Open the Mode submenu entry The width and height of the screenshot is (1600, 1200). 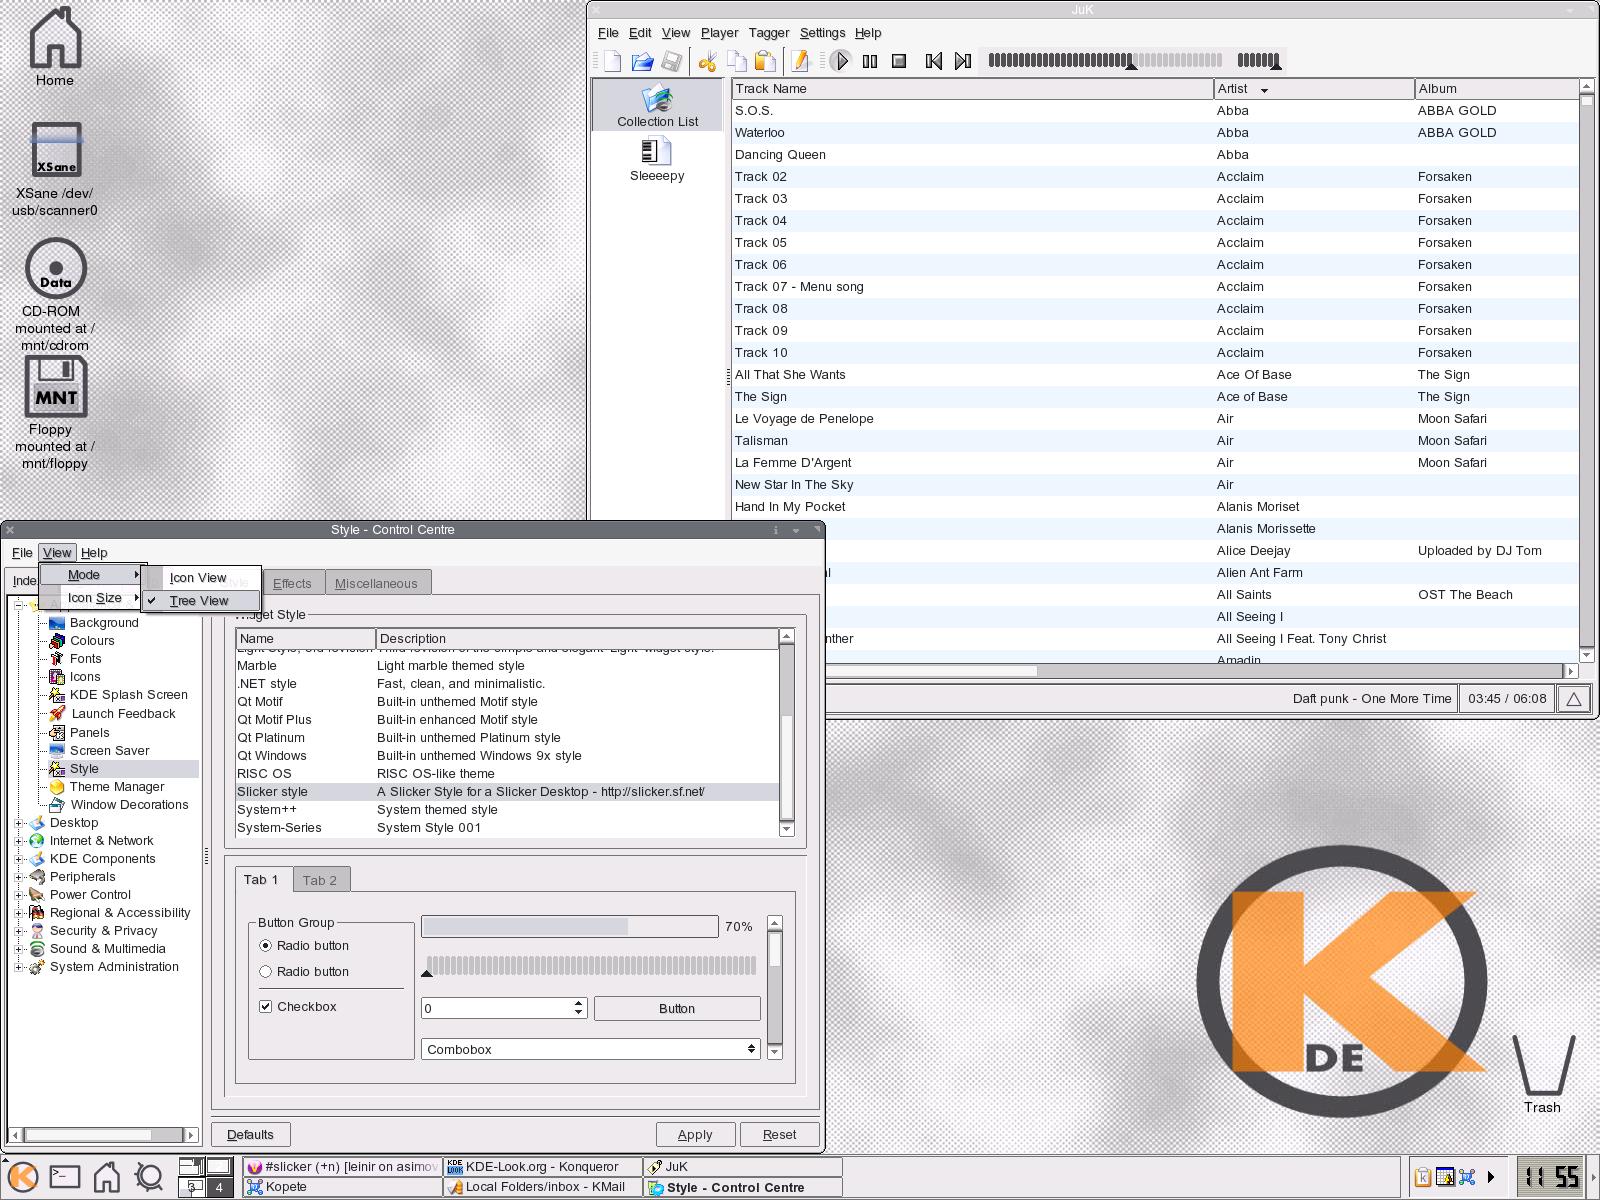[93, 574]
